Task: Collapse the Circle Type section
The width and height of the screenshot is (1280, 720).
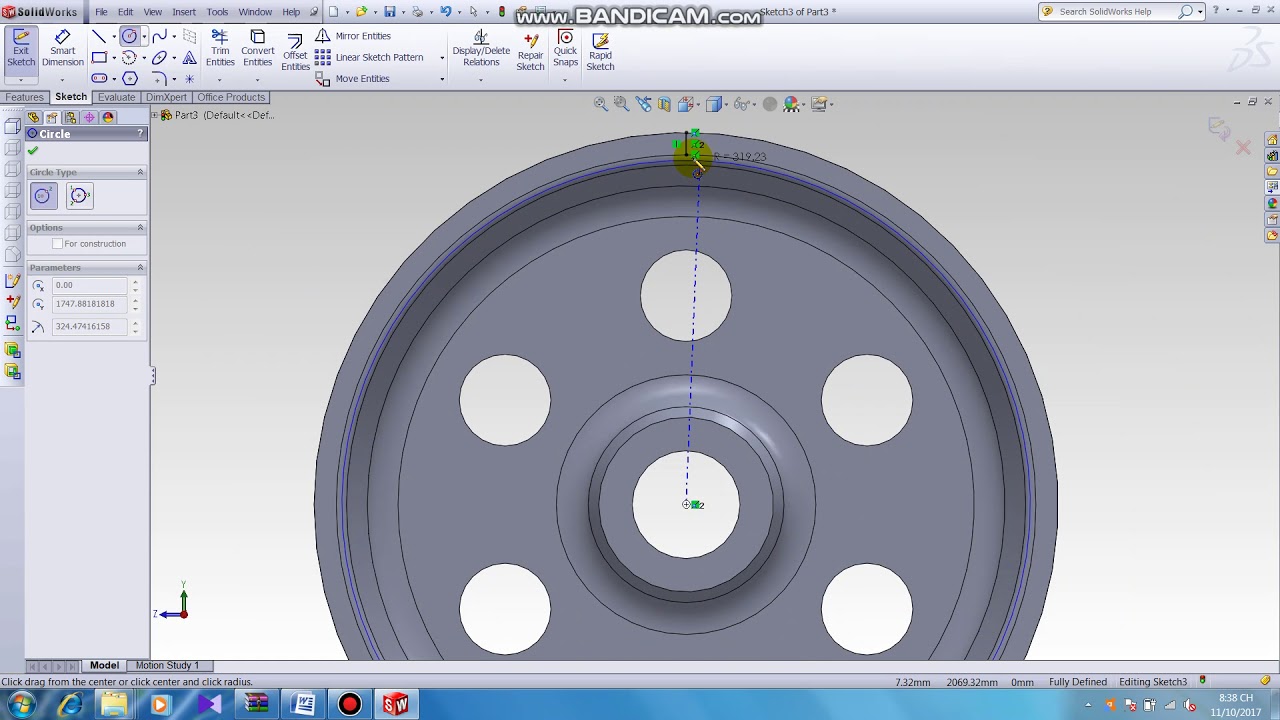Action: [140, 172]
